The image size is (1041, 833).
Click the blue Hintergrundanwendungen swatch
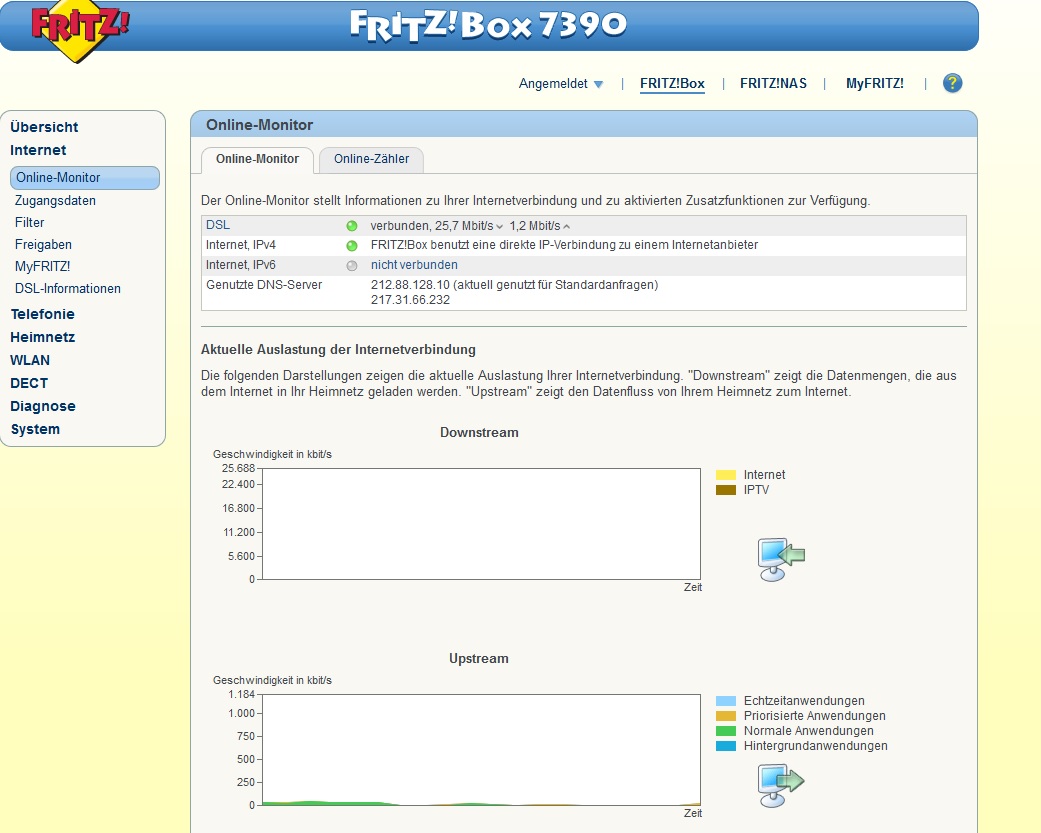tap(726, 746)
